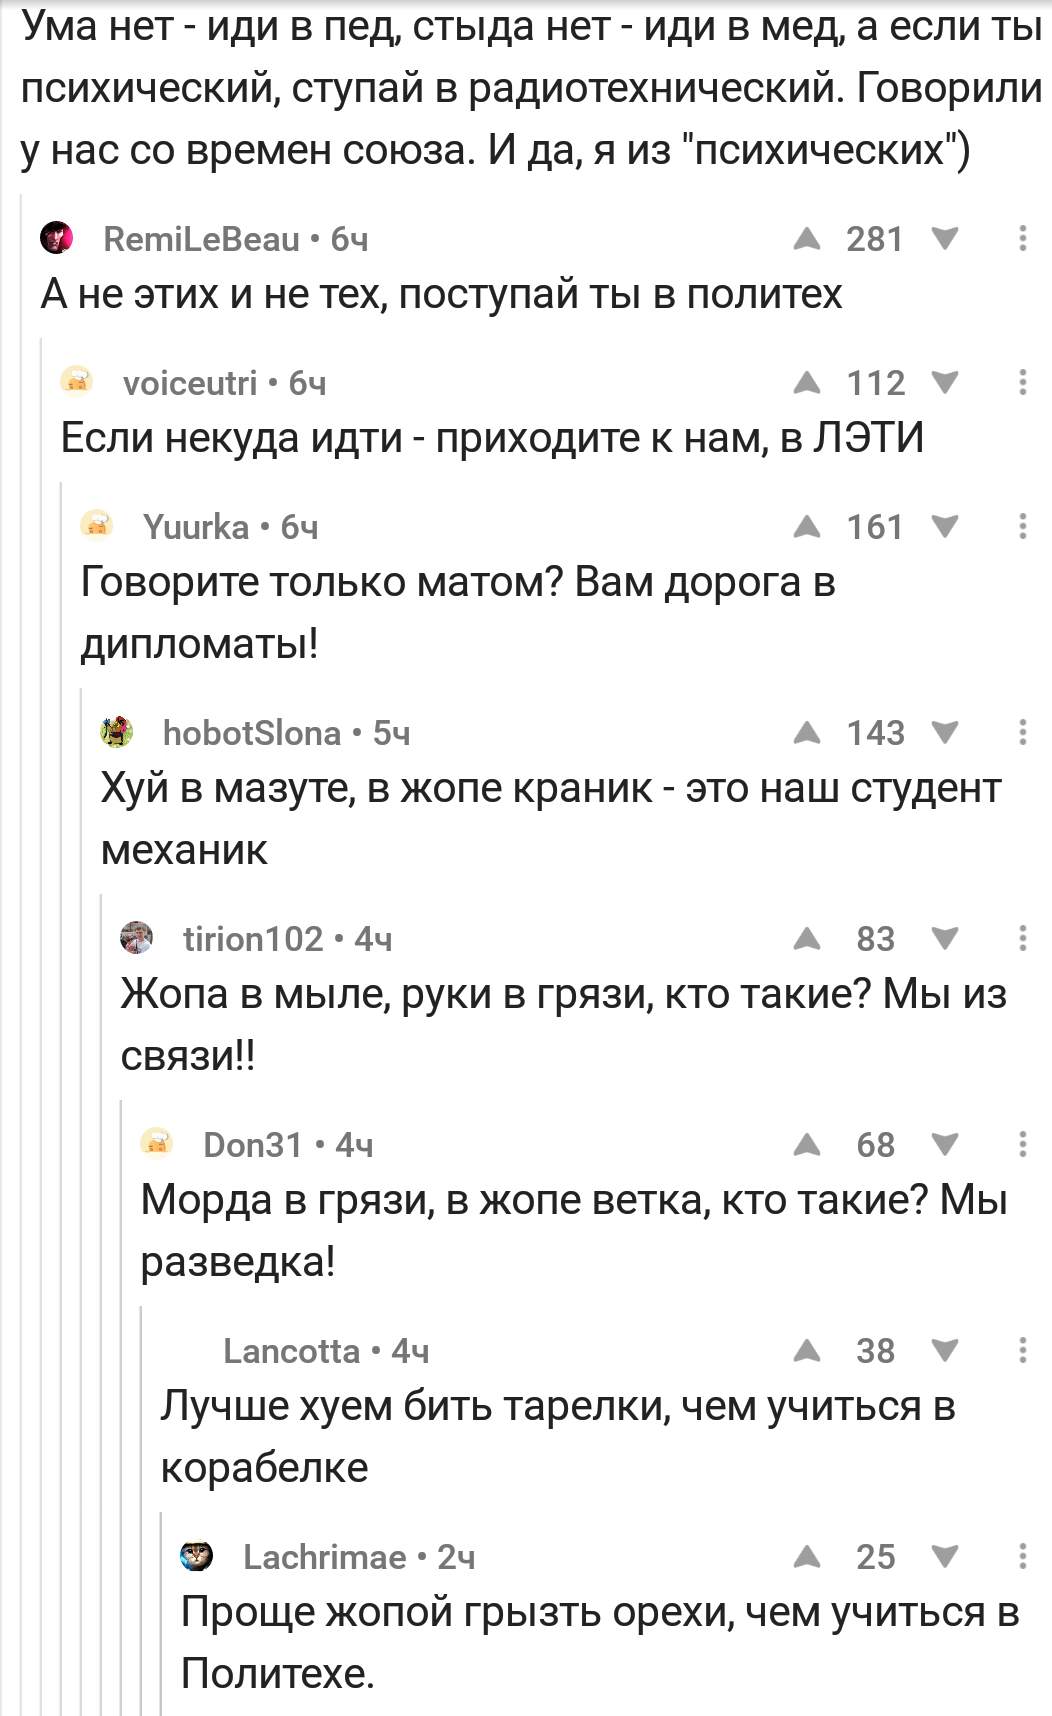Viewport: 1052px width, 1716px height.
Task: Click tirion102's avatar image
Action: [x=137, y=938]
